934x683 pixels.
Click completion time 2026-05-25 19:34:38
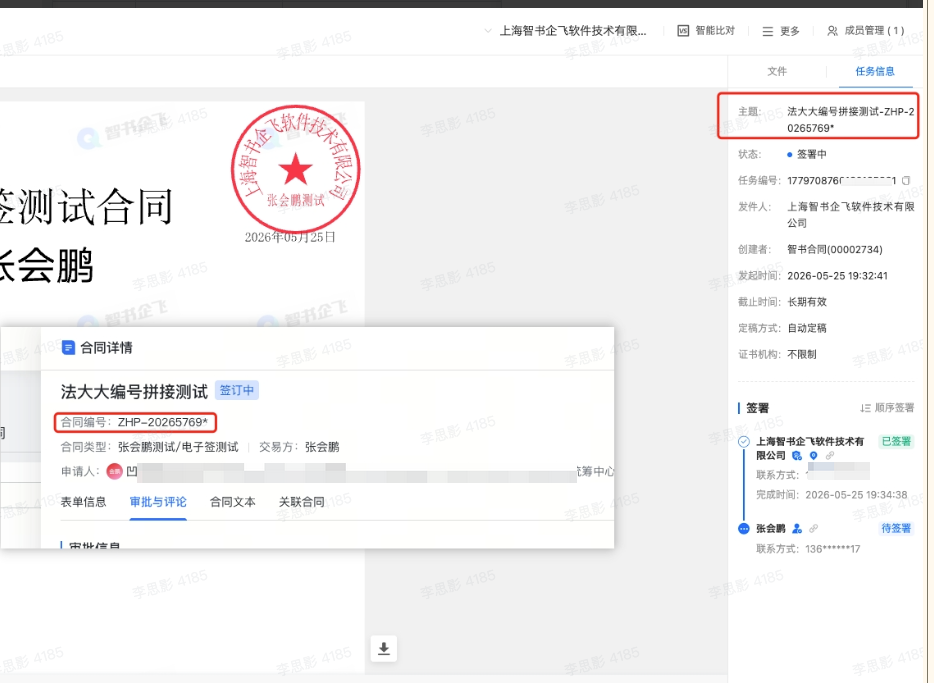coord(856,495)
